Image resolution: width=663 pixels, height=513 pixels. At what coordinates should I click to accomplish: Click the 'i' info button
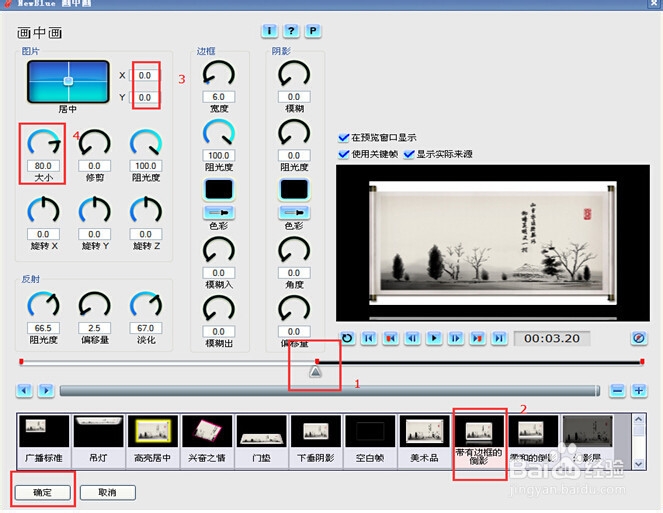pos(269,31)
